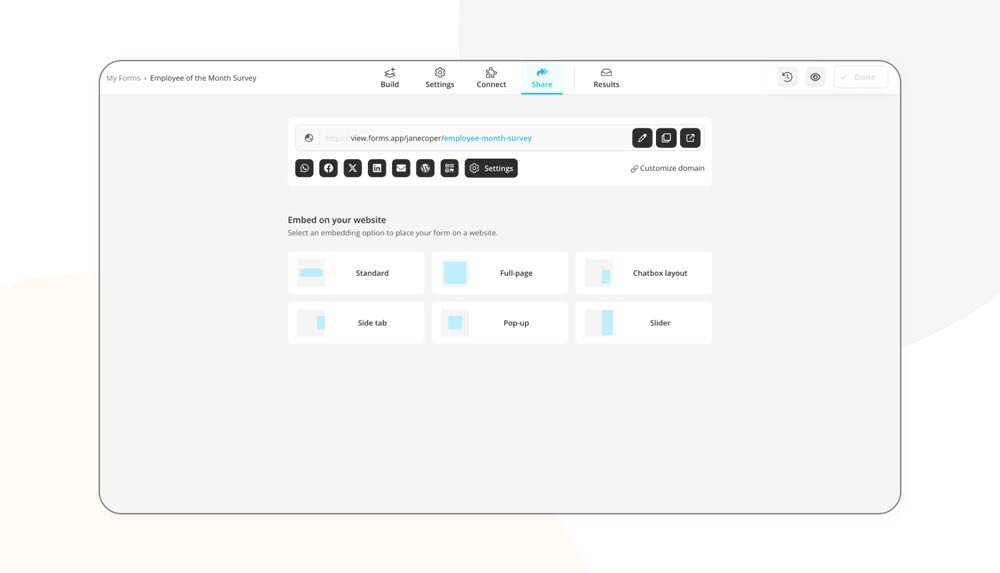
Task: Open form link in new tab icon
Action: coord(690,138)
